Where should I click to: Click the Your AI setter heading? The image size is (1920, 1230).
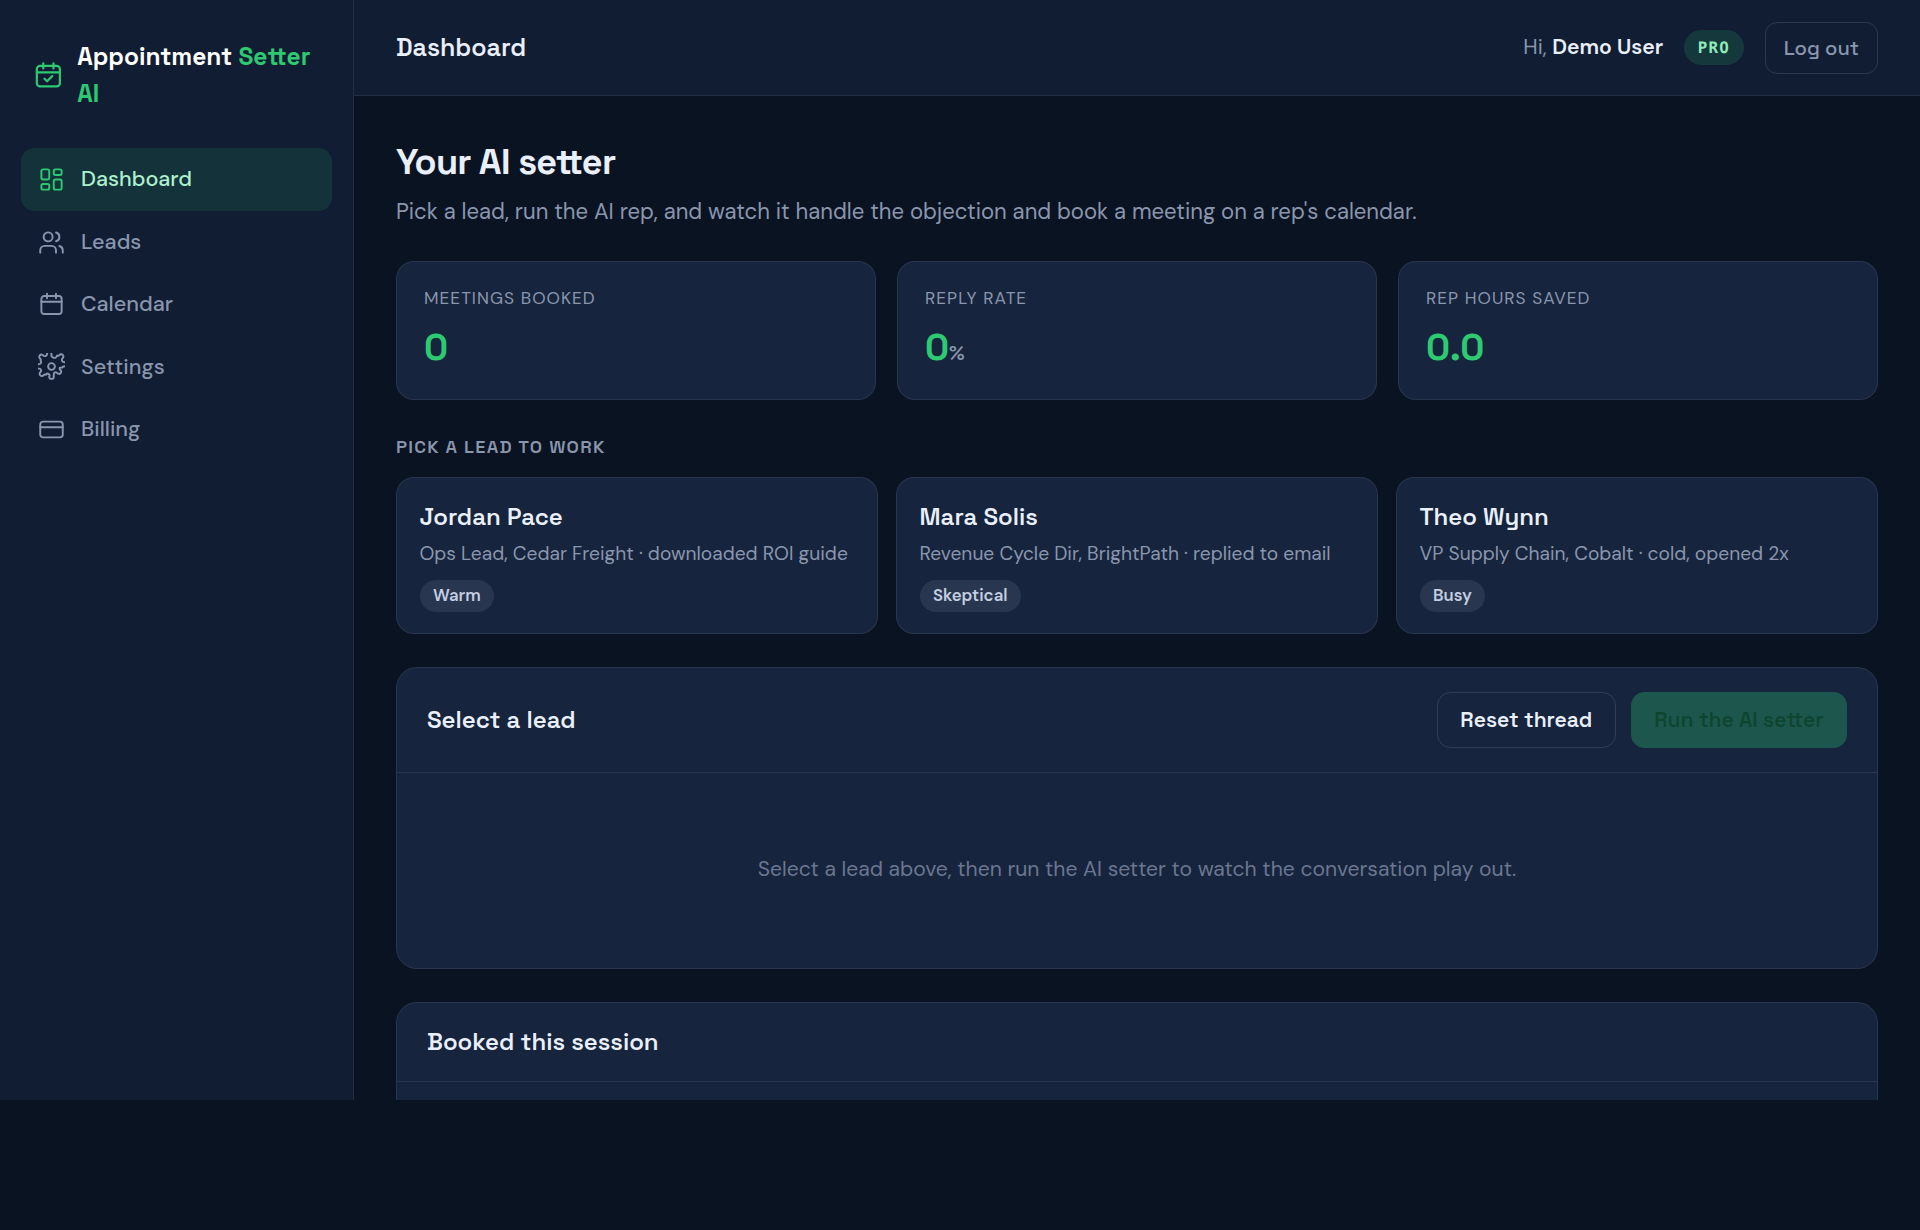coord(505,162)
